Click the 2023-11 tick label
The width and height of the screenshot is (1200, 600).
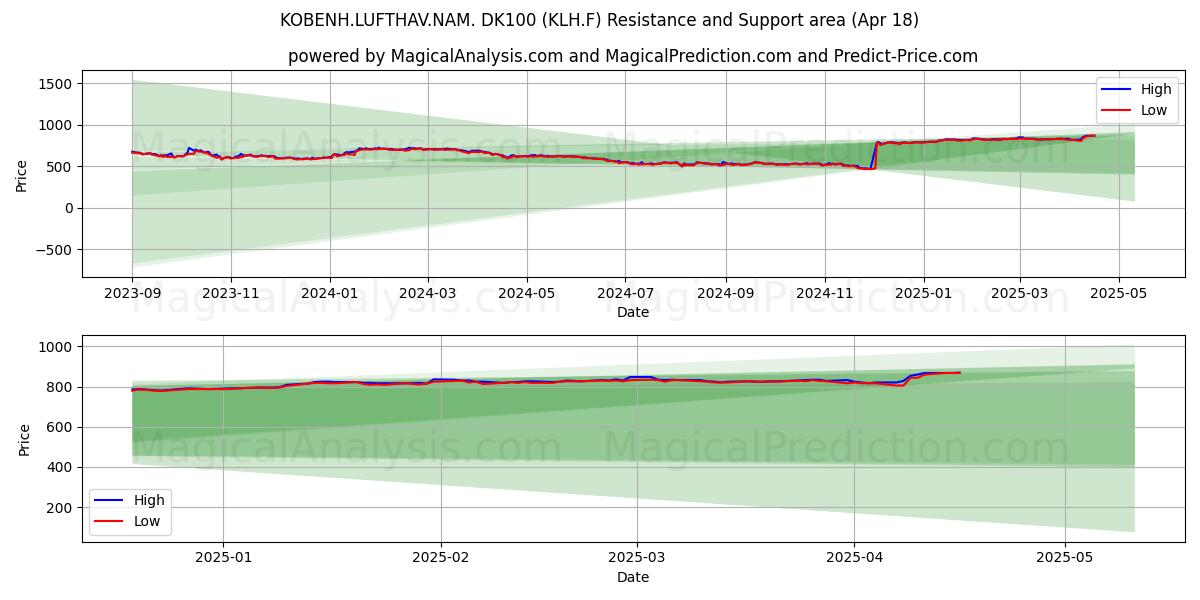pyautogui.click(x=231, y=294)
